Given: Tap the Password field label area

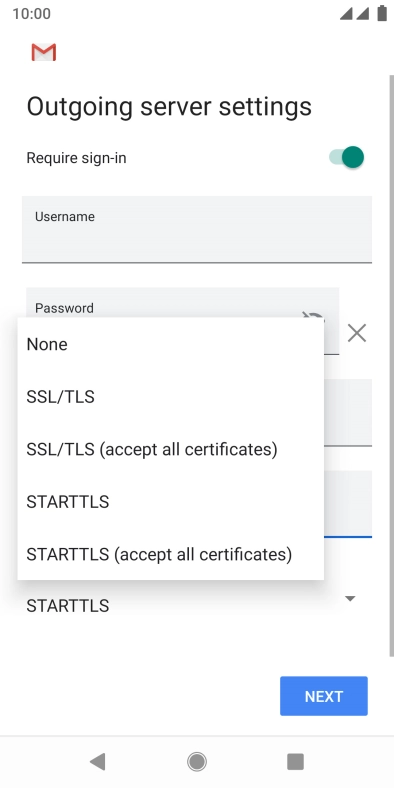Looking at the screenshot, I should pyautogui.click(x=64, y=308).
